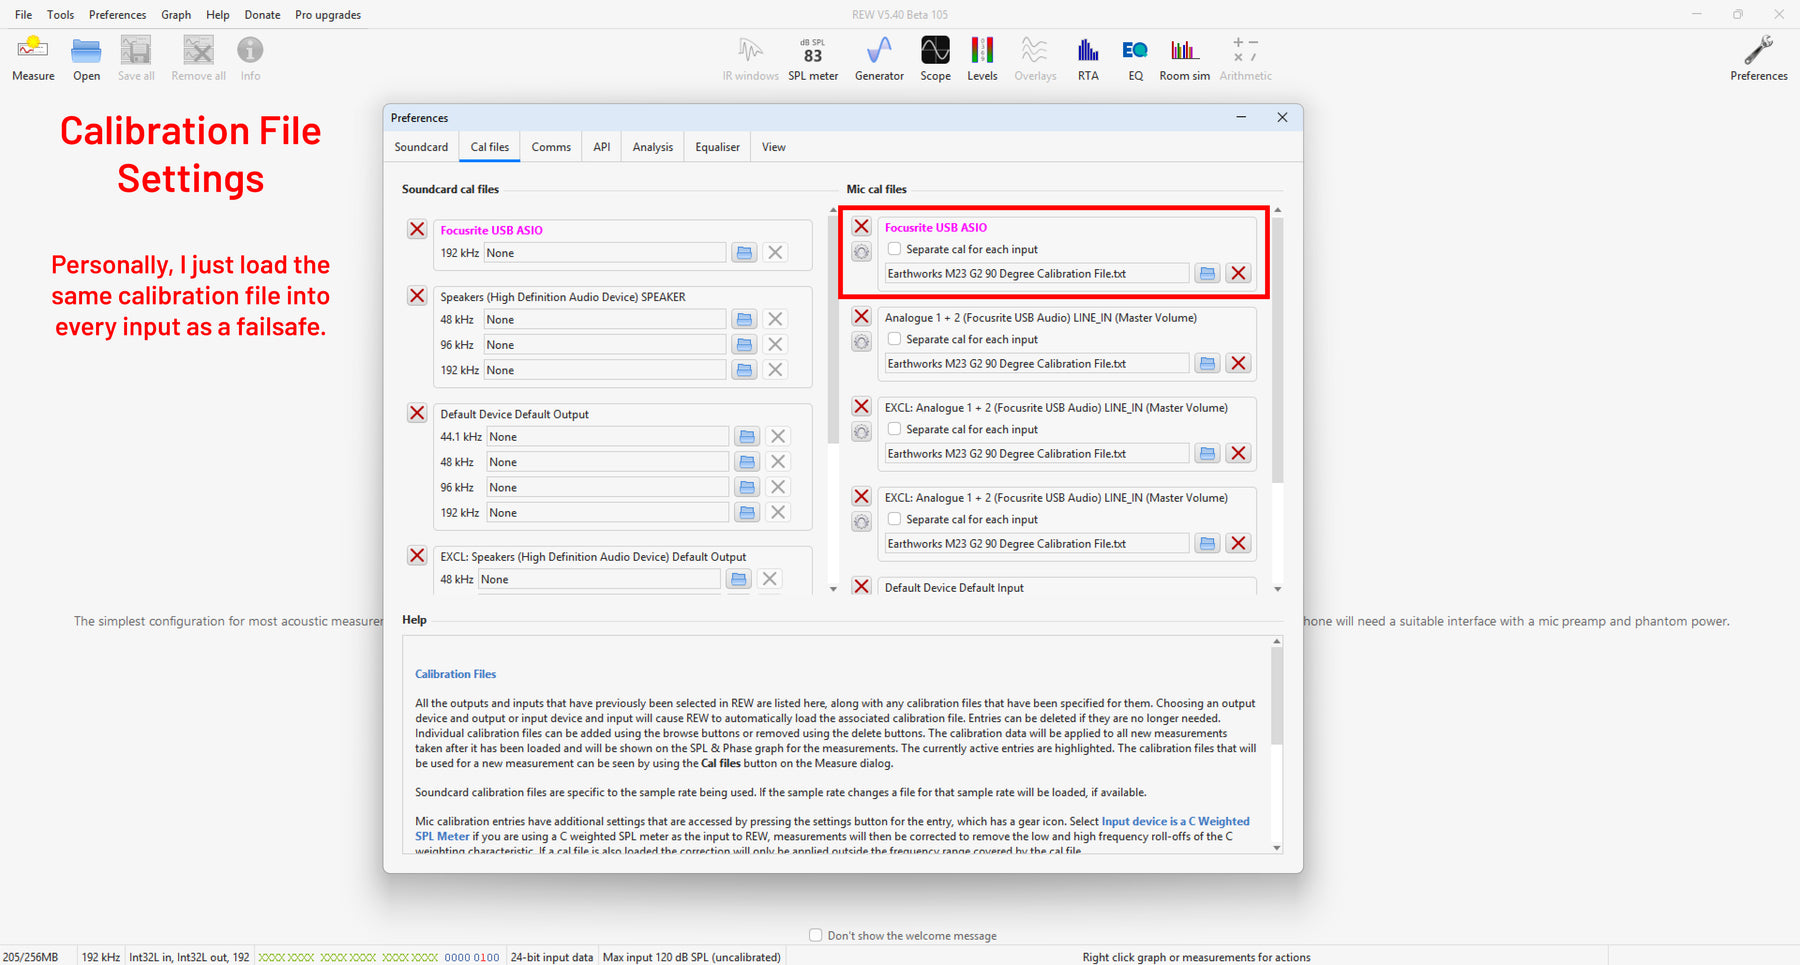Switch to the Soundcard tab
The image size is (1800, 965).
(x=421, y=147)
